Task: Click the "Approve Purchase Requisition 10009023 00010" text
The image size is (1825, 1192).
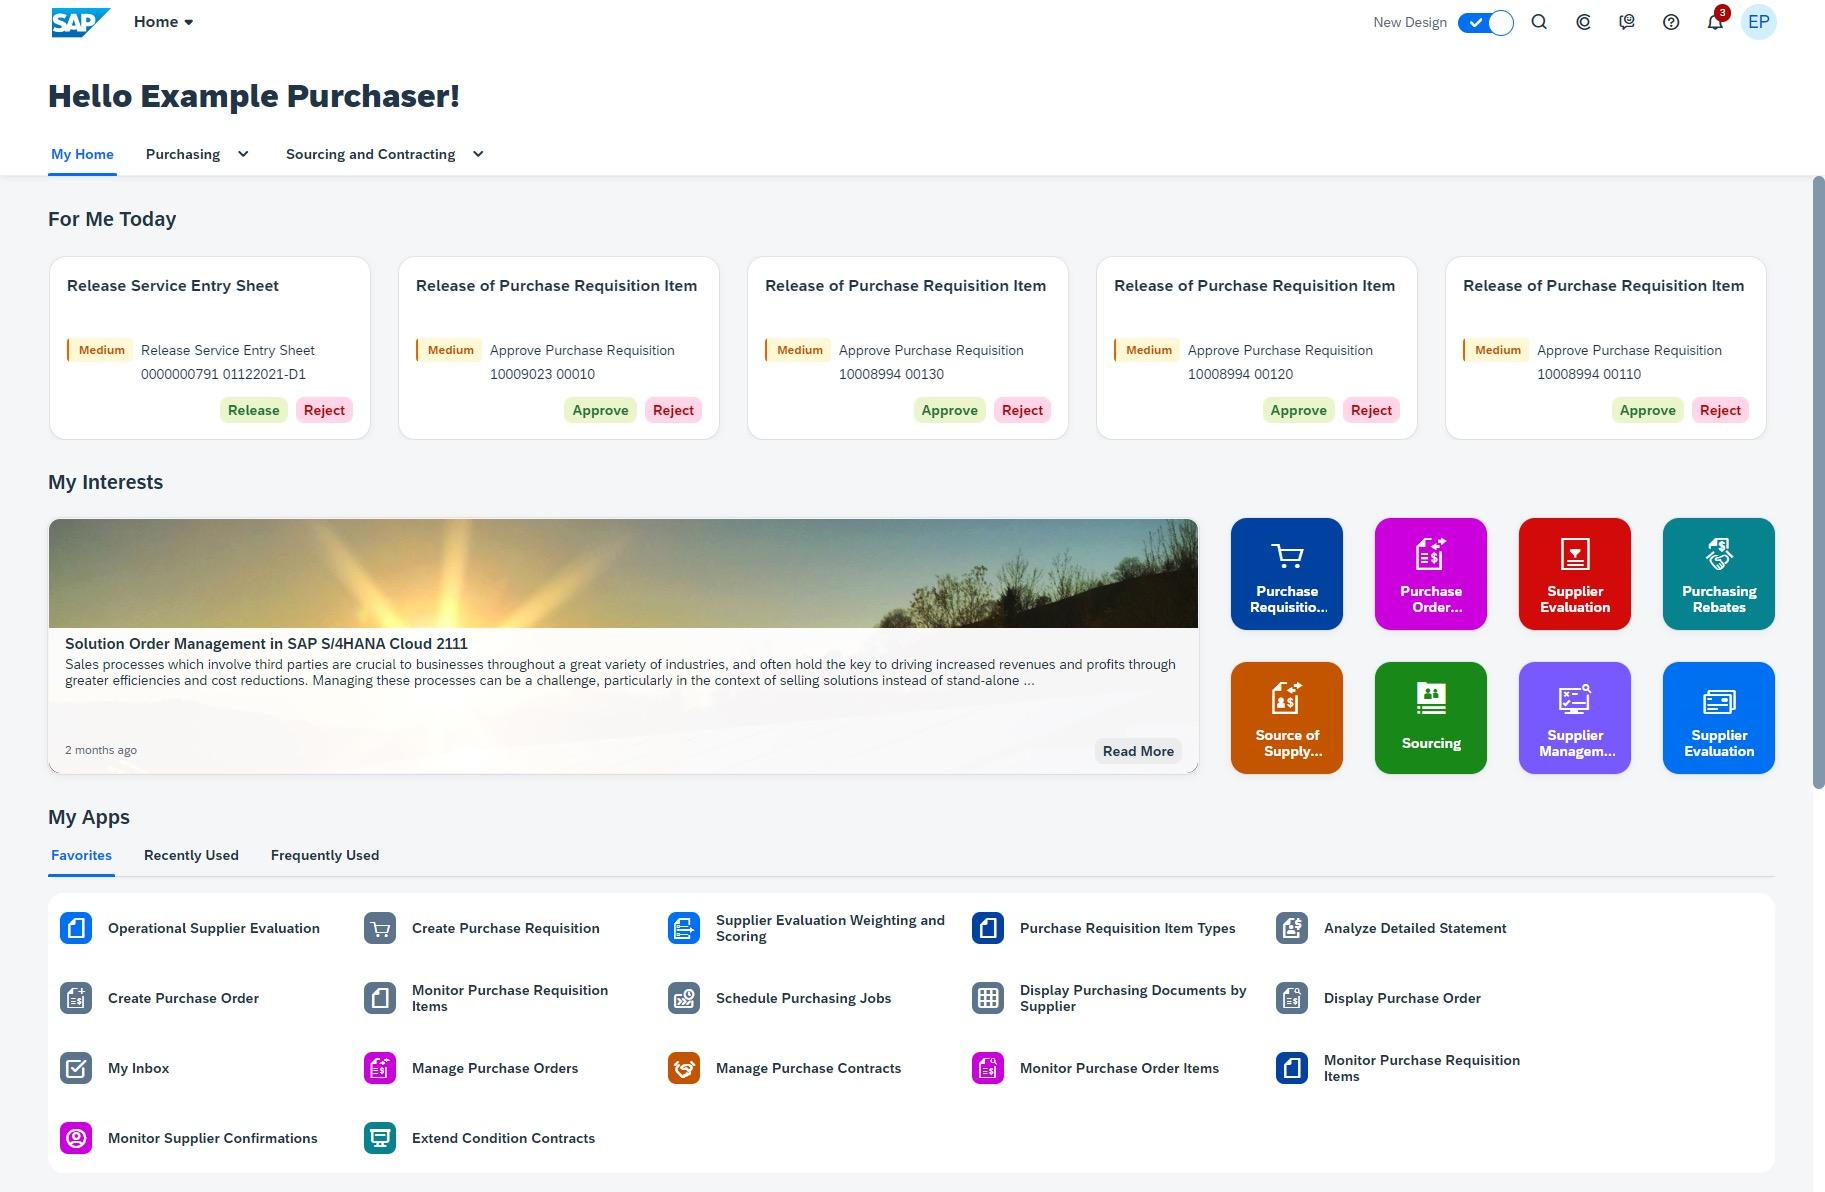Action: tap(582, 362)
